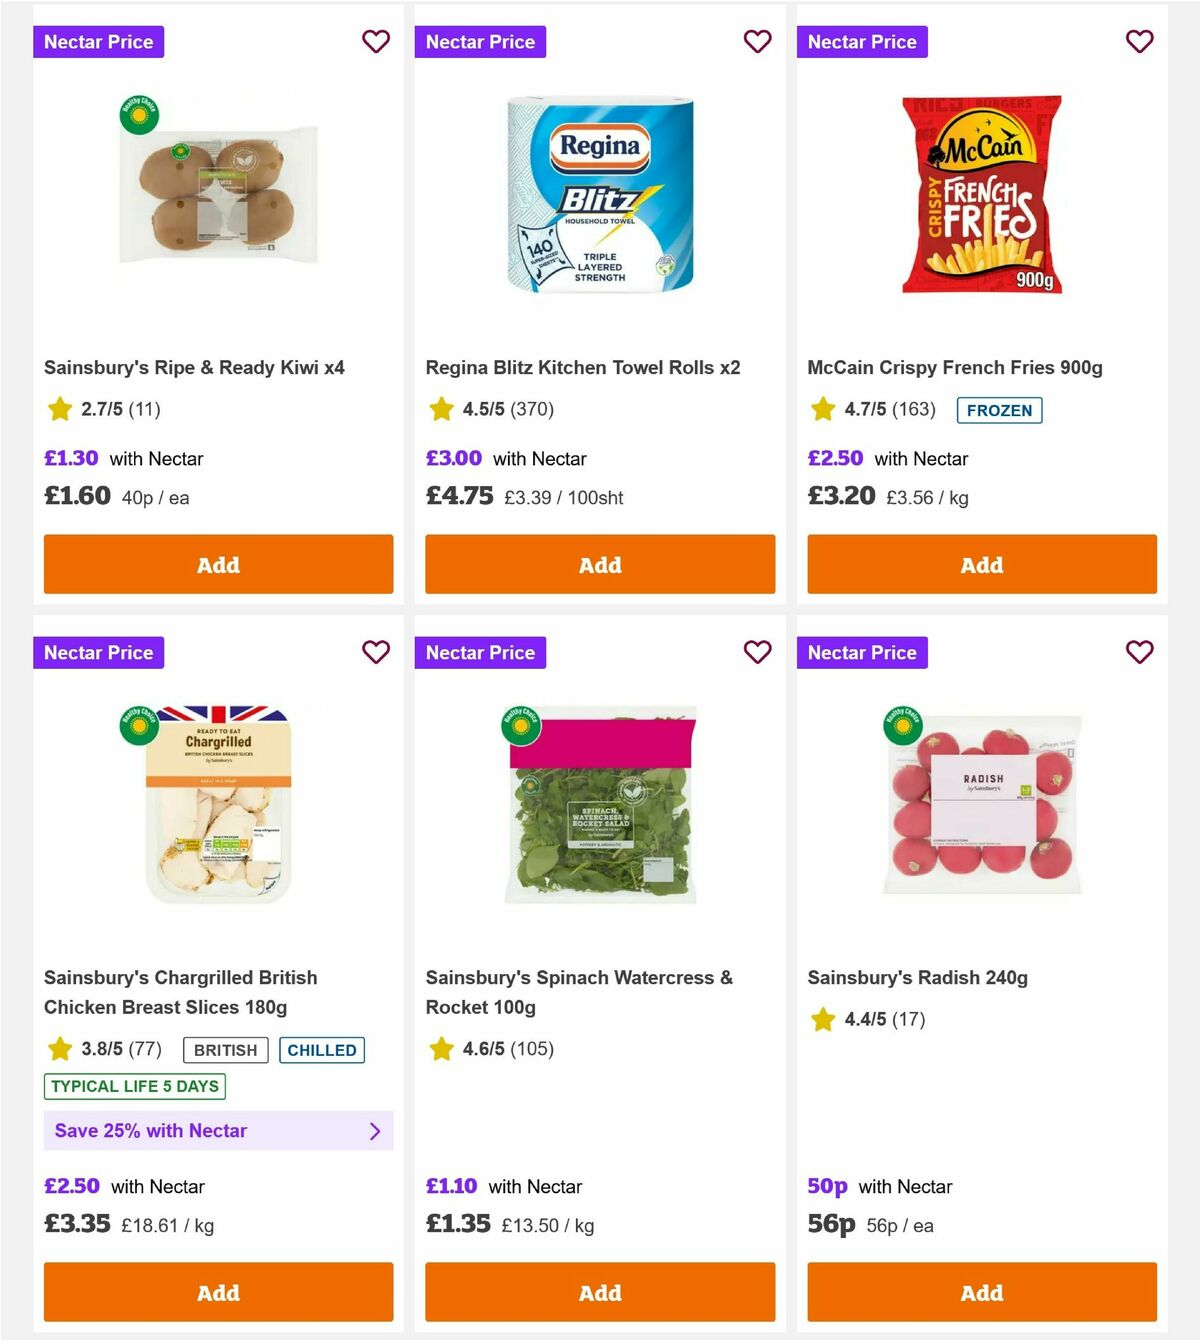Open the Sainsbury's Spinach Watercress & Rocket product page

click(580, 992)
